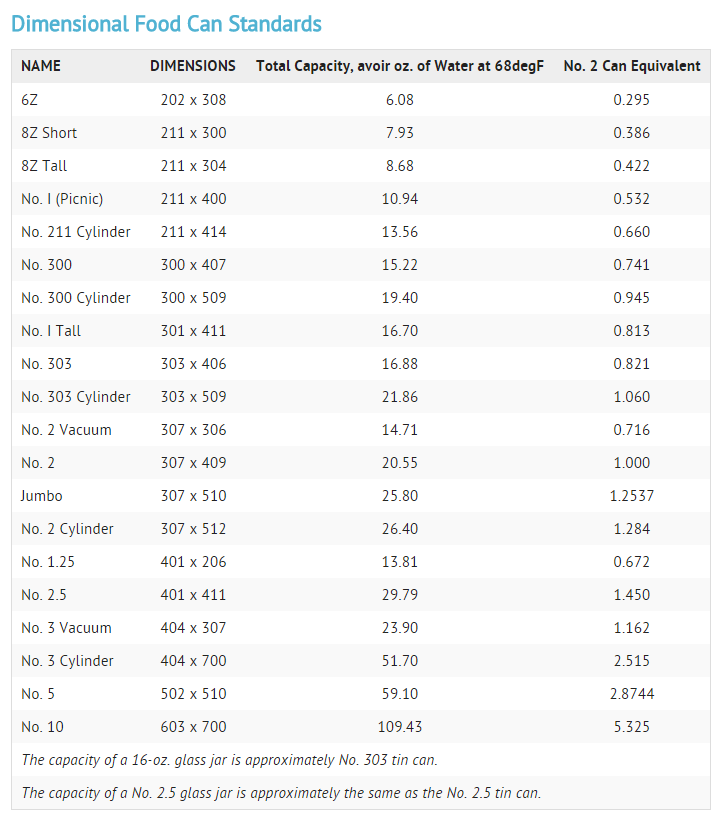Select the No. 300 Cylinder row name
726x829 pixels.
(76, 298)
